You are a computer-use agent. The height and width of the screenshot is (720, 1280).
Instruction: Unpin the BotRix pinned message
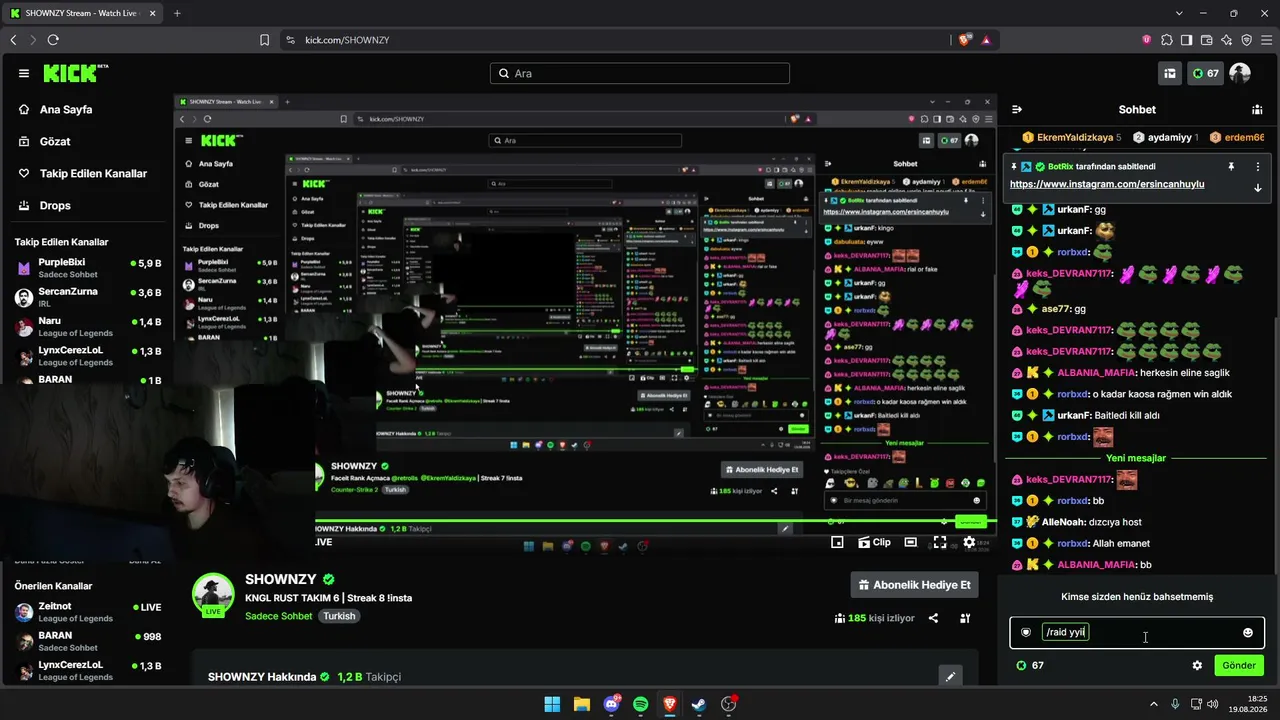pos(1231,166)
